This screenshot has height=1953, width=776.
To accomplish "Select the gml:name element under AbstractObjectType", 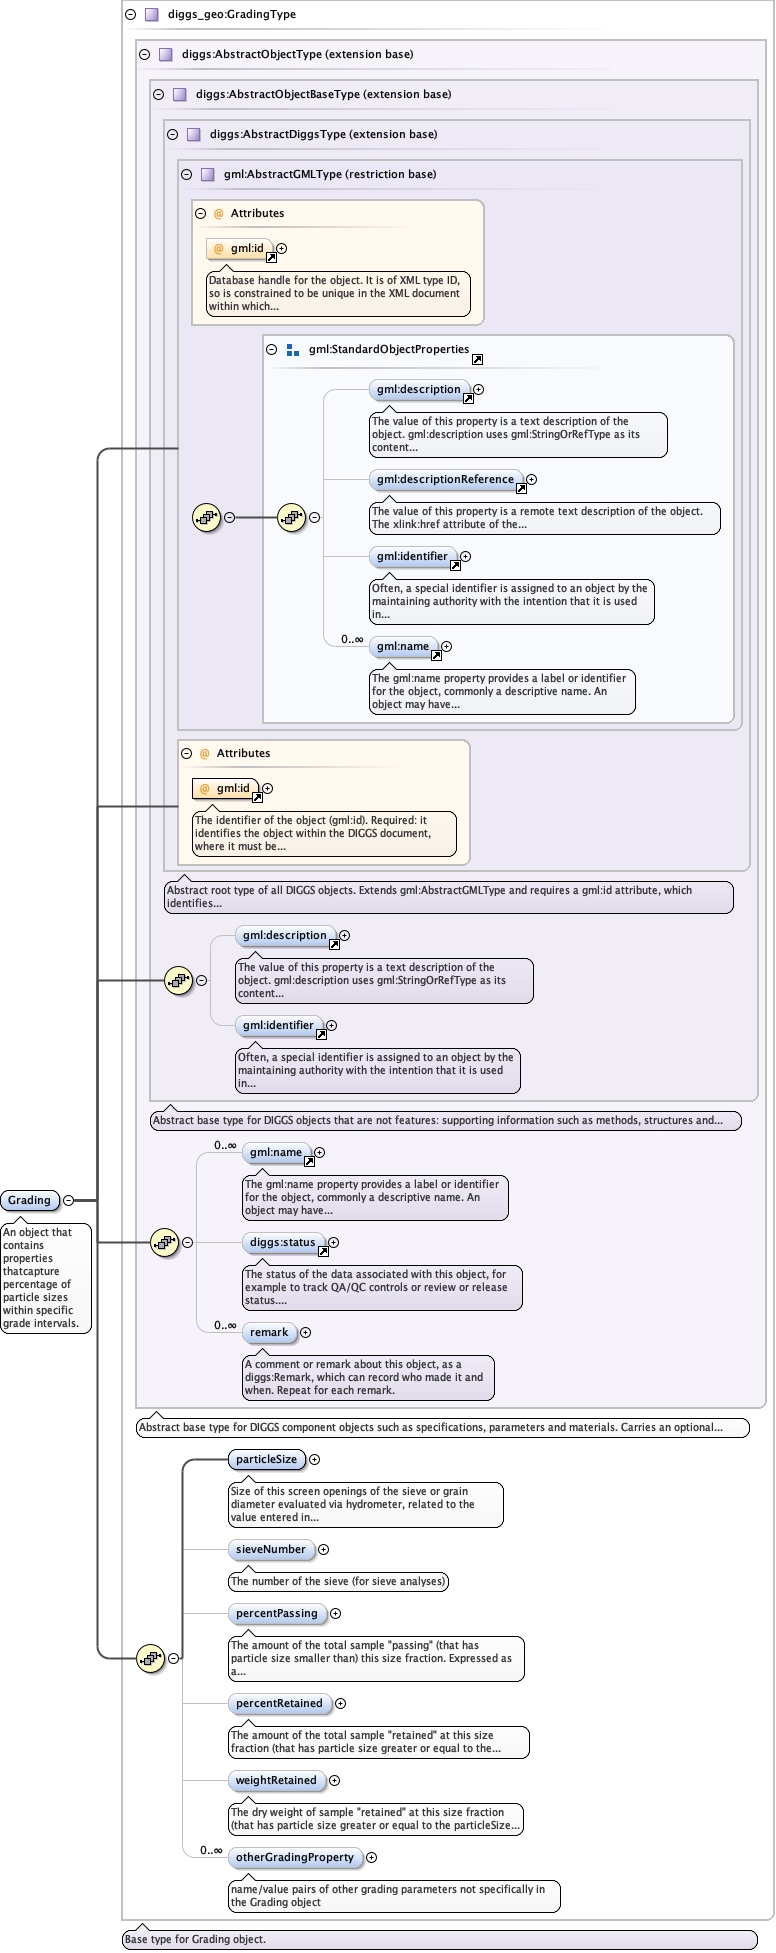I will (276, 1153).
